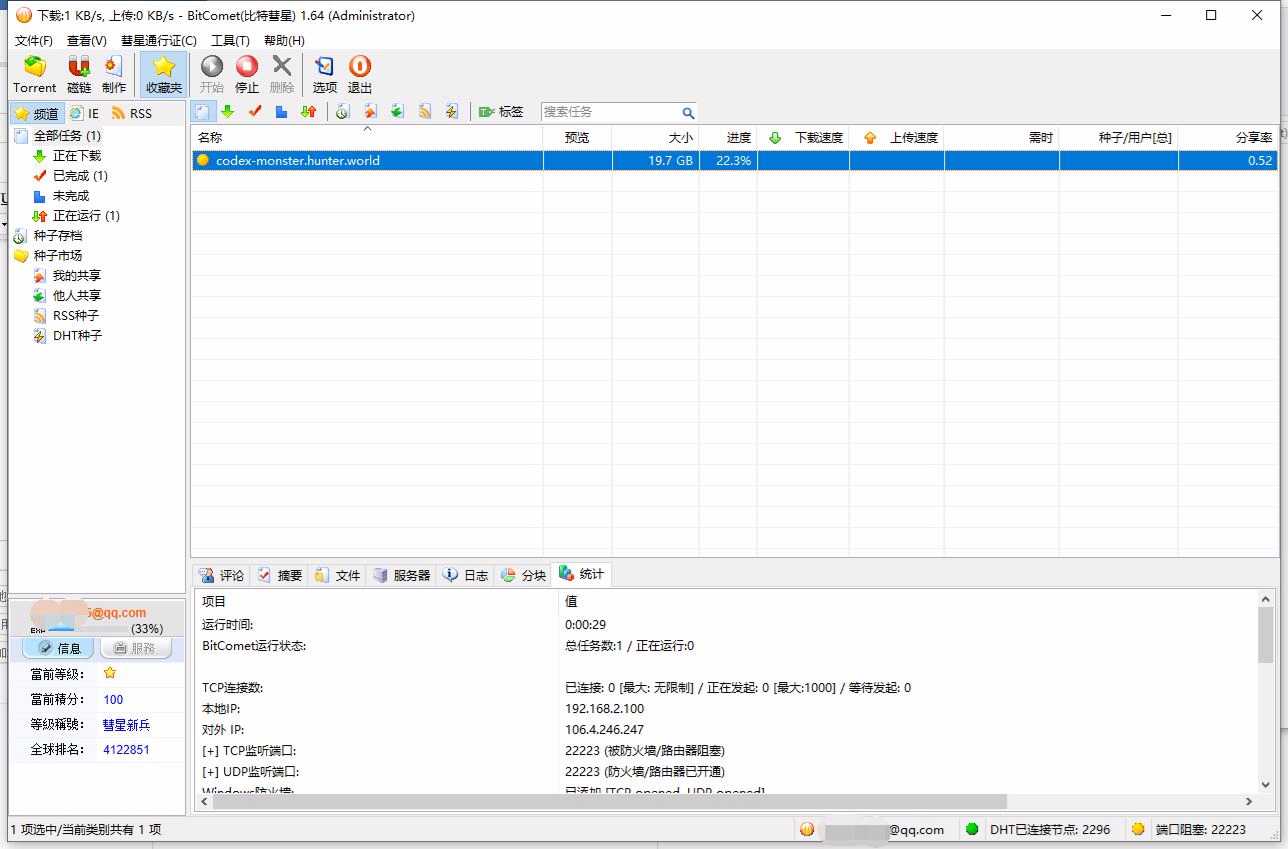The image size is (1288, 849).
Task: Select 种子市场 in the tree
Action: [x=58, y=255]
